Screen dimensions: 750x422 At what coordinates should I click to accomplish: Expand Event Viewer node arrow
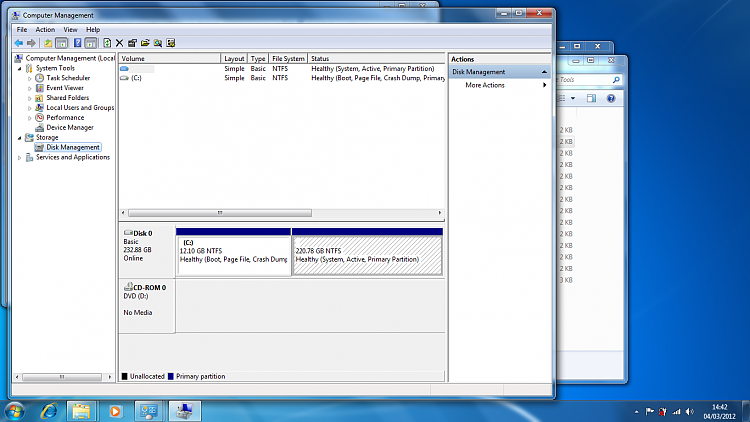30,88
